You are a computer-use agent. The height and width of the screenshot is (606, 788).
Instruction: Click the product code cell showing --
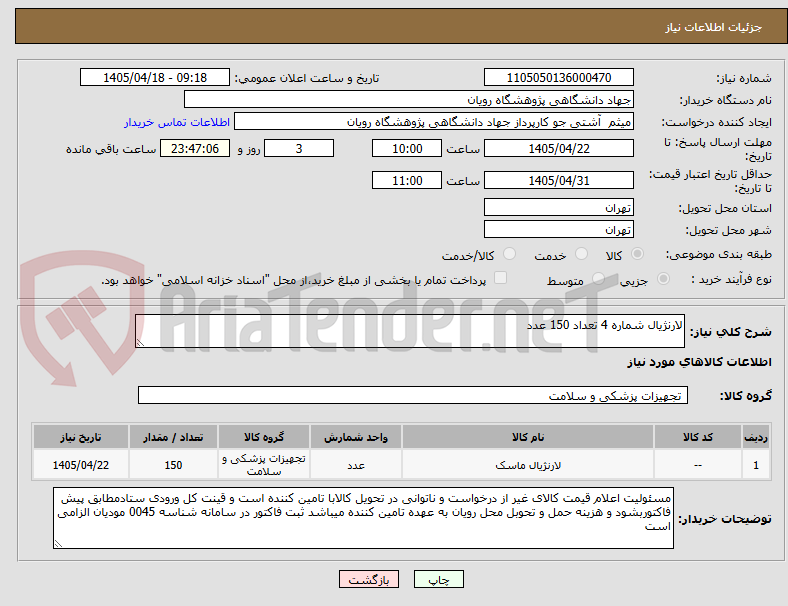click(x=698, y=465)
